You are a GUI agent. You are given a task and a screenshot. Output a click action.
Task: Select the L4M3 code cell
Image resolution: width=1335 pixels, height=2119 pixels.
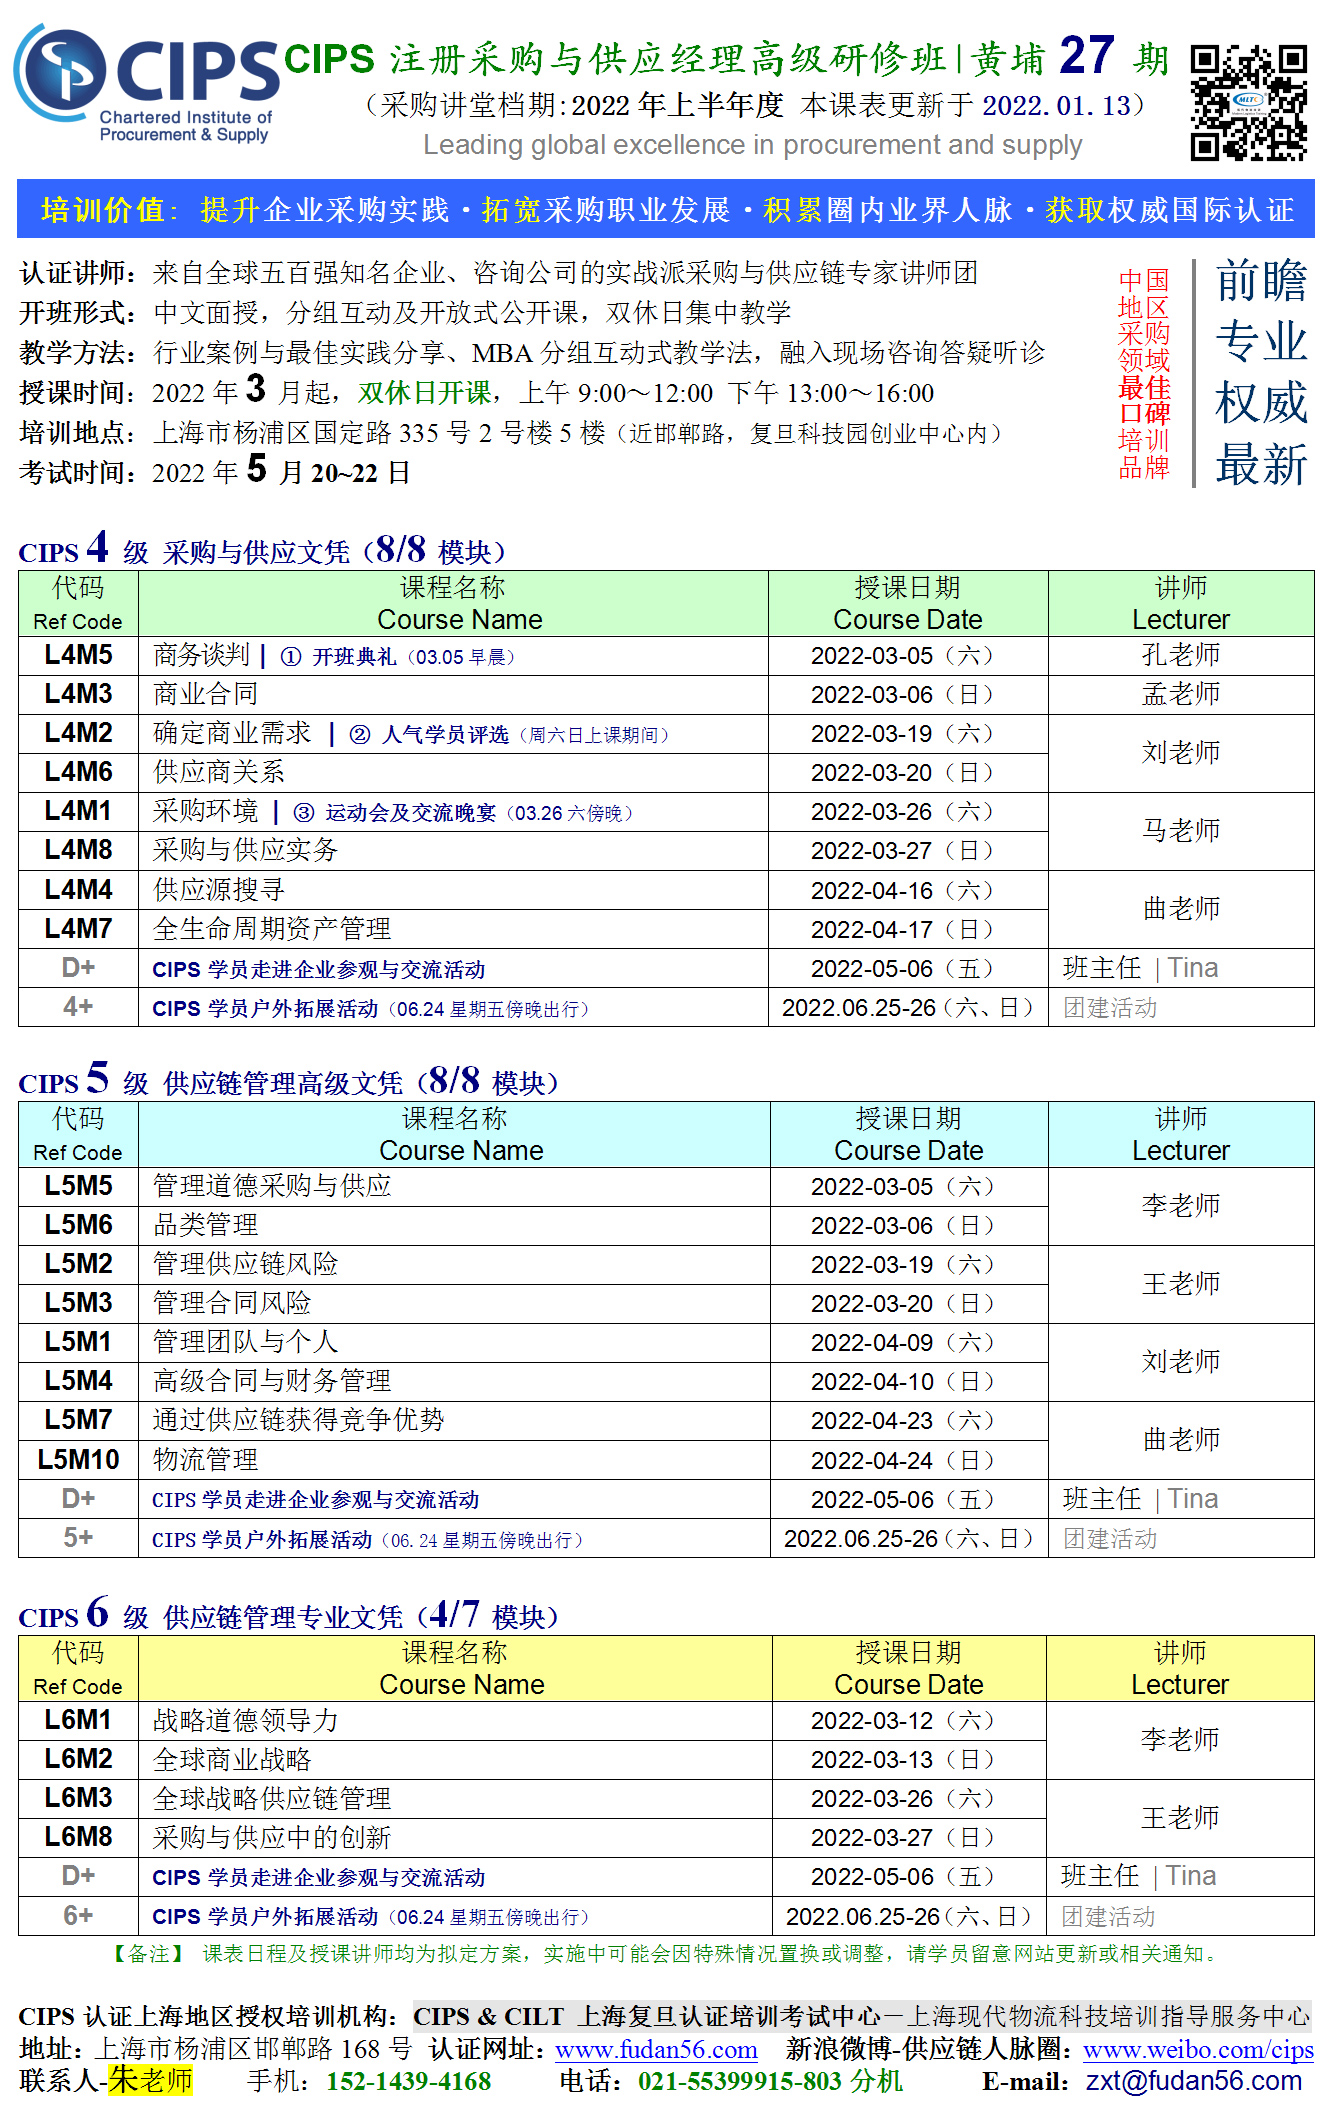click(x=78, y=694)
